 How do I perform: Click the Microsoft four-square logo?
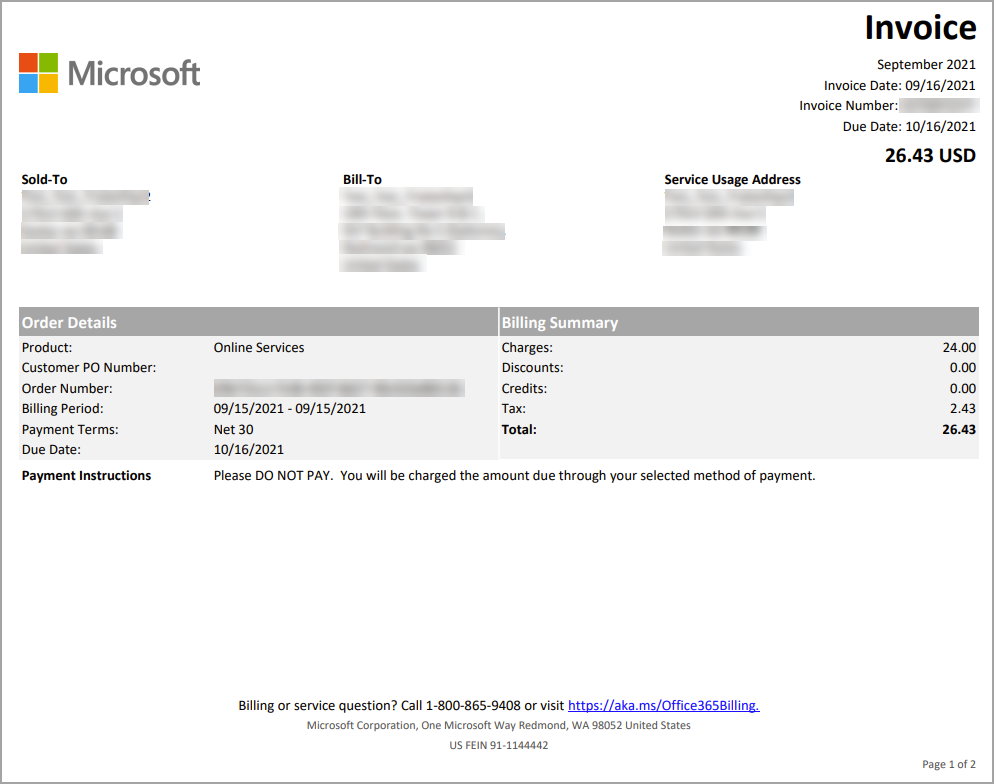point(36,73)
